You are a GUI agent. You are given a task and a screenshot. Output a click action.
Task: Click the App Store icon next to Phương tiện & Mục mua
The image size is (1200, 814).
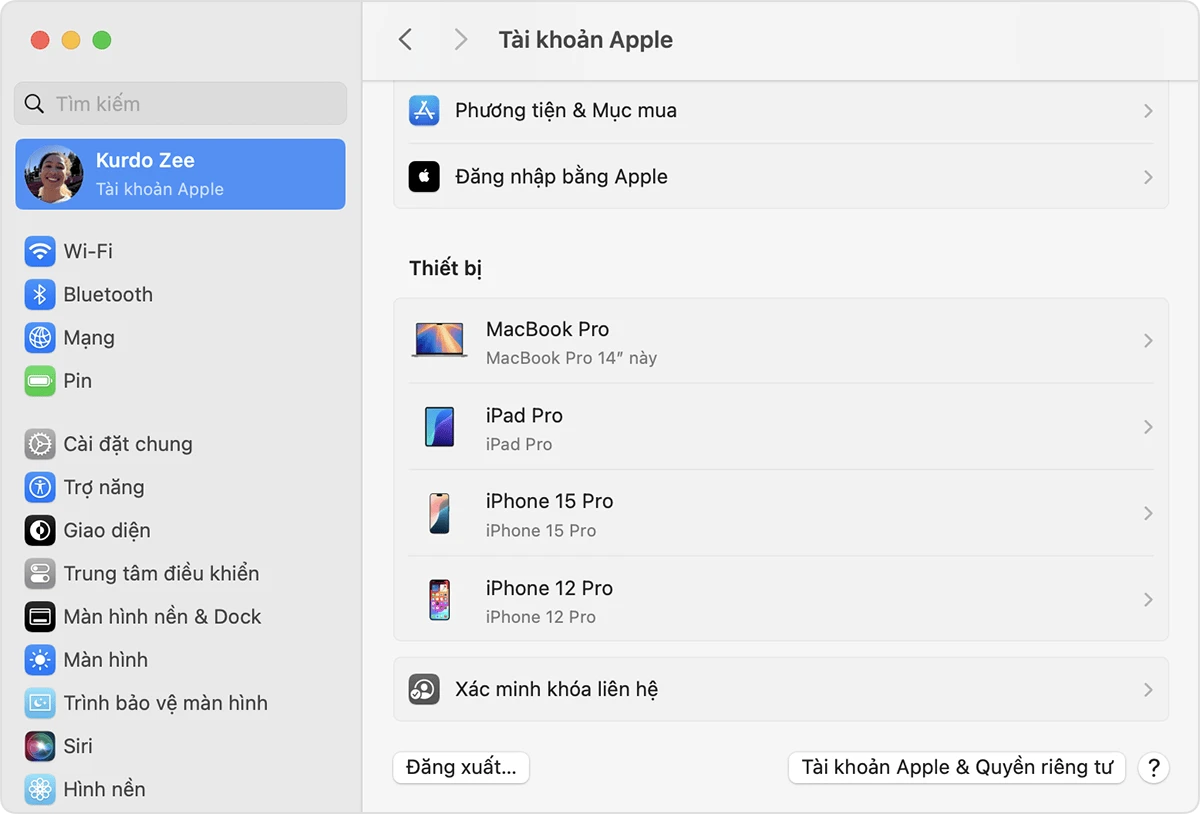(x=424, y=111)
